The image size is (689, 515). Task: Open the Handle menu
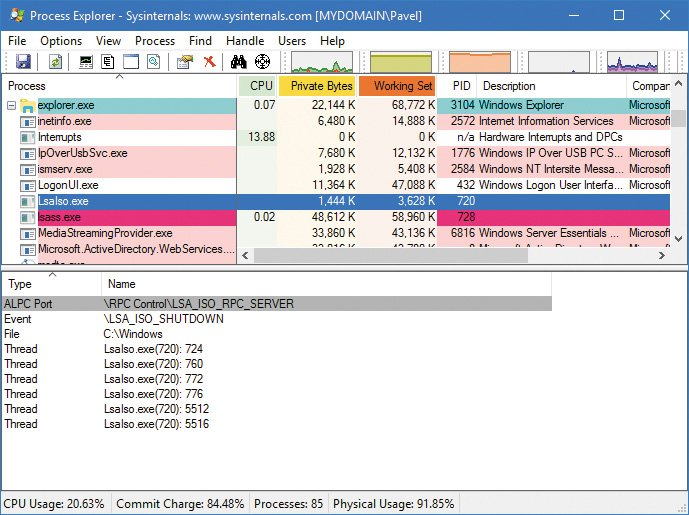(245, 41)
